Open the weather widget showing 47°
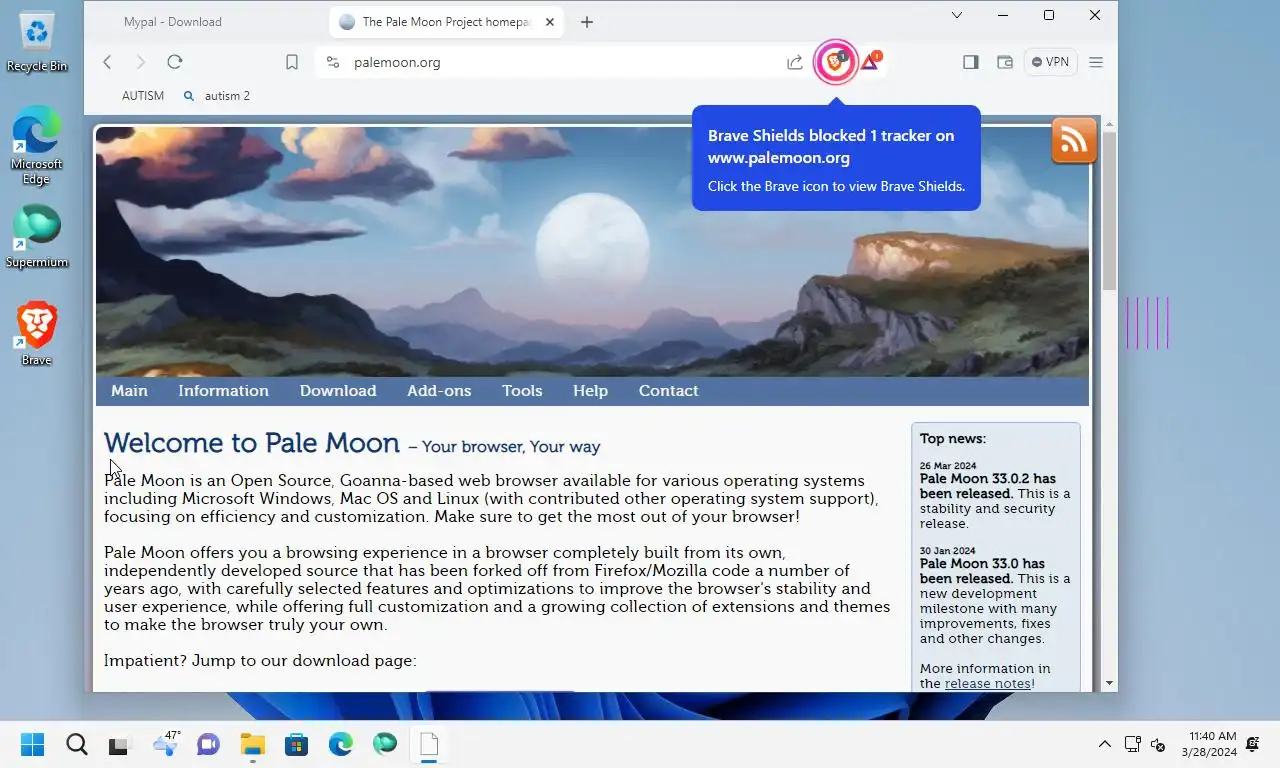This screenshot has width=1280, height=768. [x=165, y=743]
